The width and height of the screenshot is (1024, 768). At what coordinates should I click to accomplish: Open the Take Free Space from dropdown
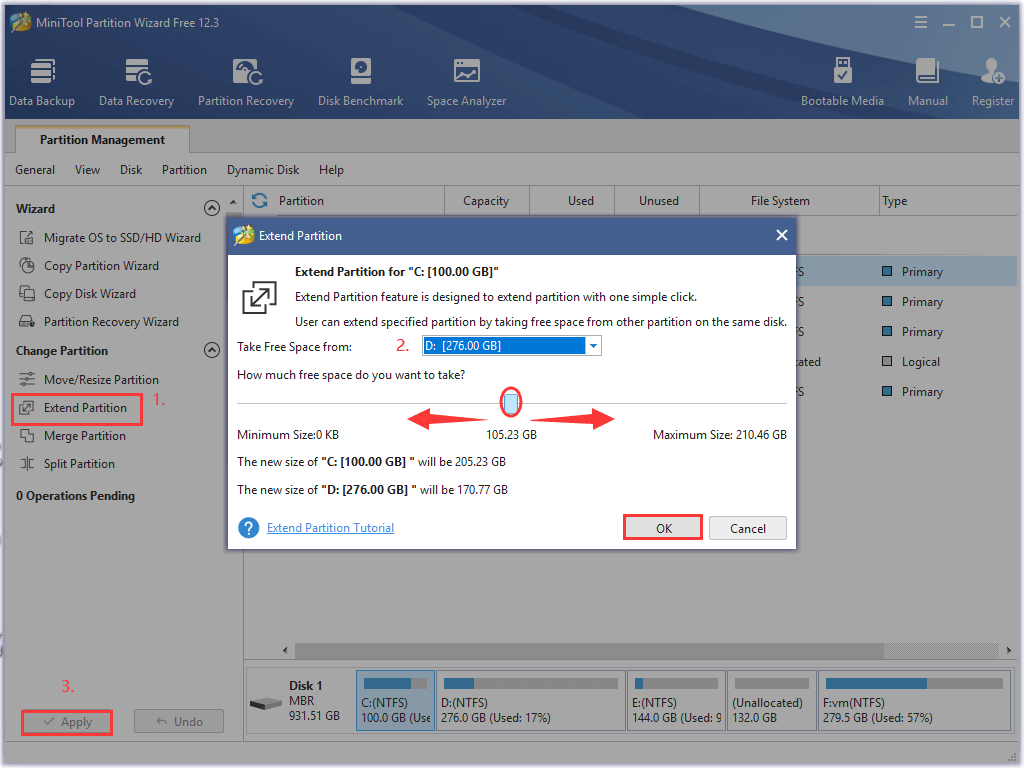(593, 345)
